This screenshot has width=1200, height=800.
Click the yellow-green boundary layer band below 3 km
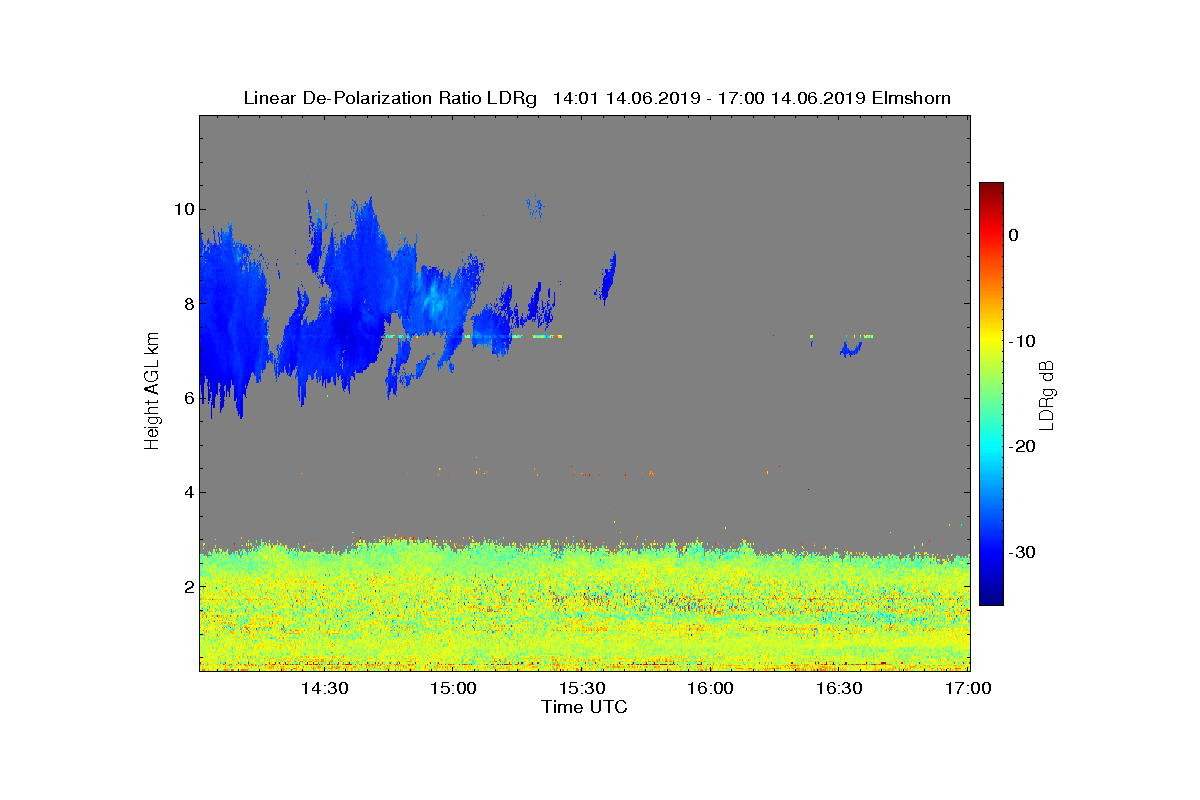[x=585, y=605]
